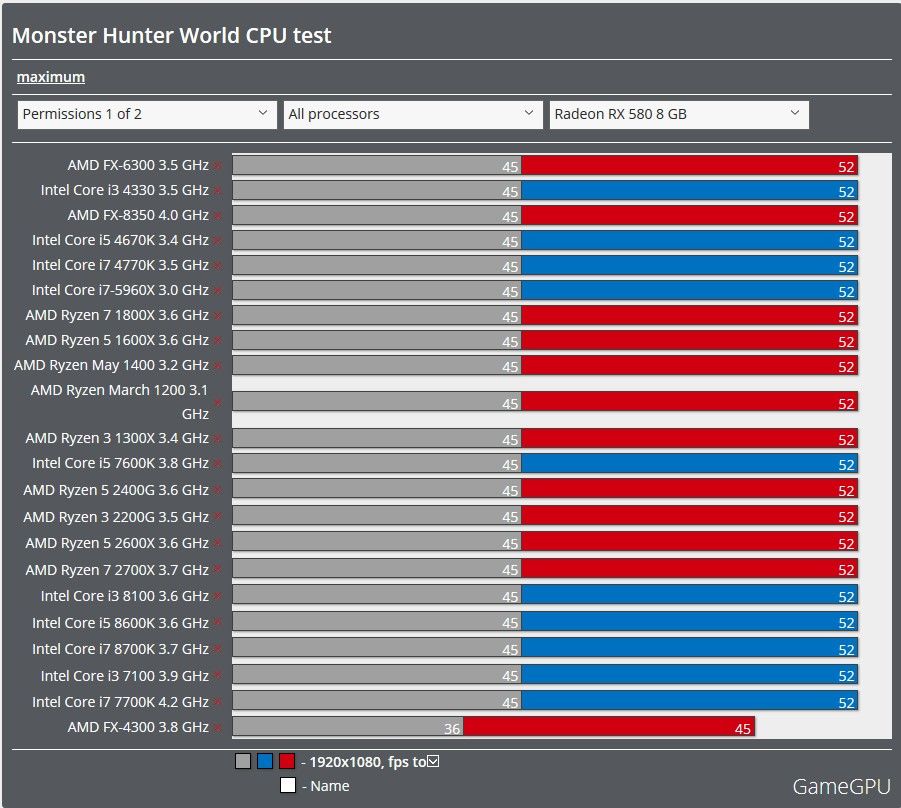Click red X beside AMD FX-4300 row

coord(218,728)
